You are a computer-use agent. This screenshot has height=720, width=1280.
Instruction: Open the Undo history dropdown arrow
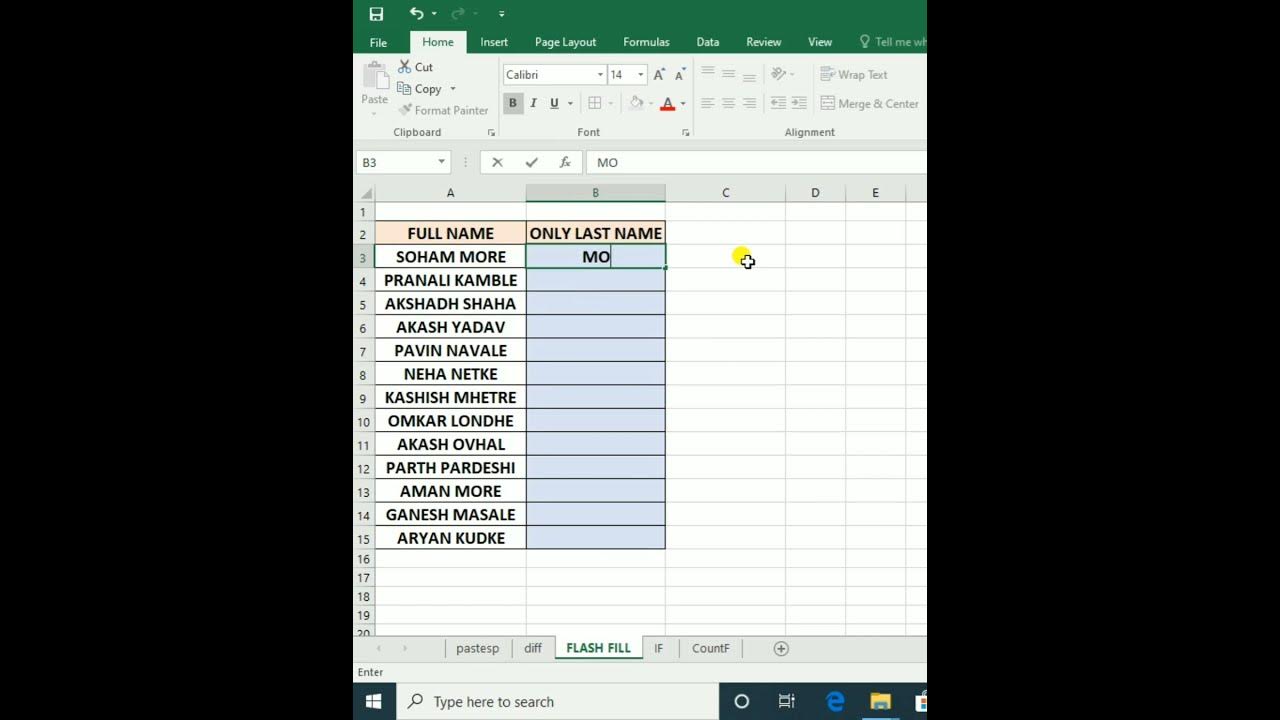click(434, 14)
